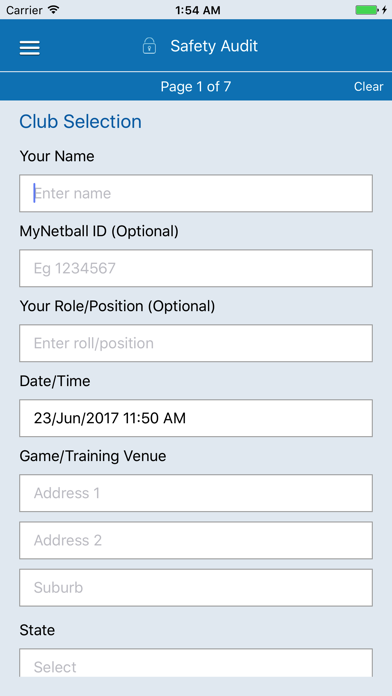Tap the Club Selection section heading
The image size is (392, 696).
tap(80, 122)
